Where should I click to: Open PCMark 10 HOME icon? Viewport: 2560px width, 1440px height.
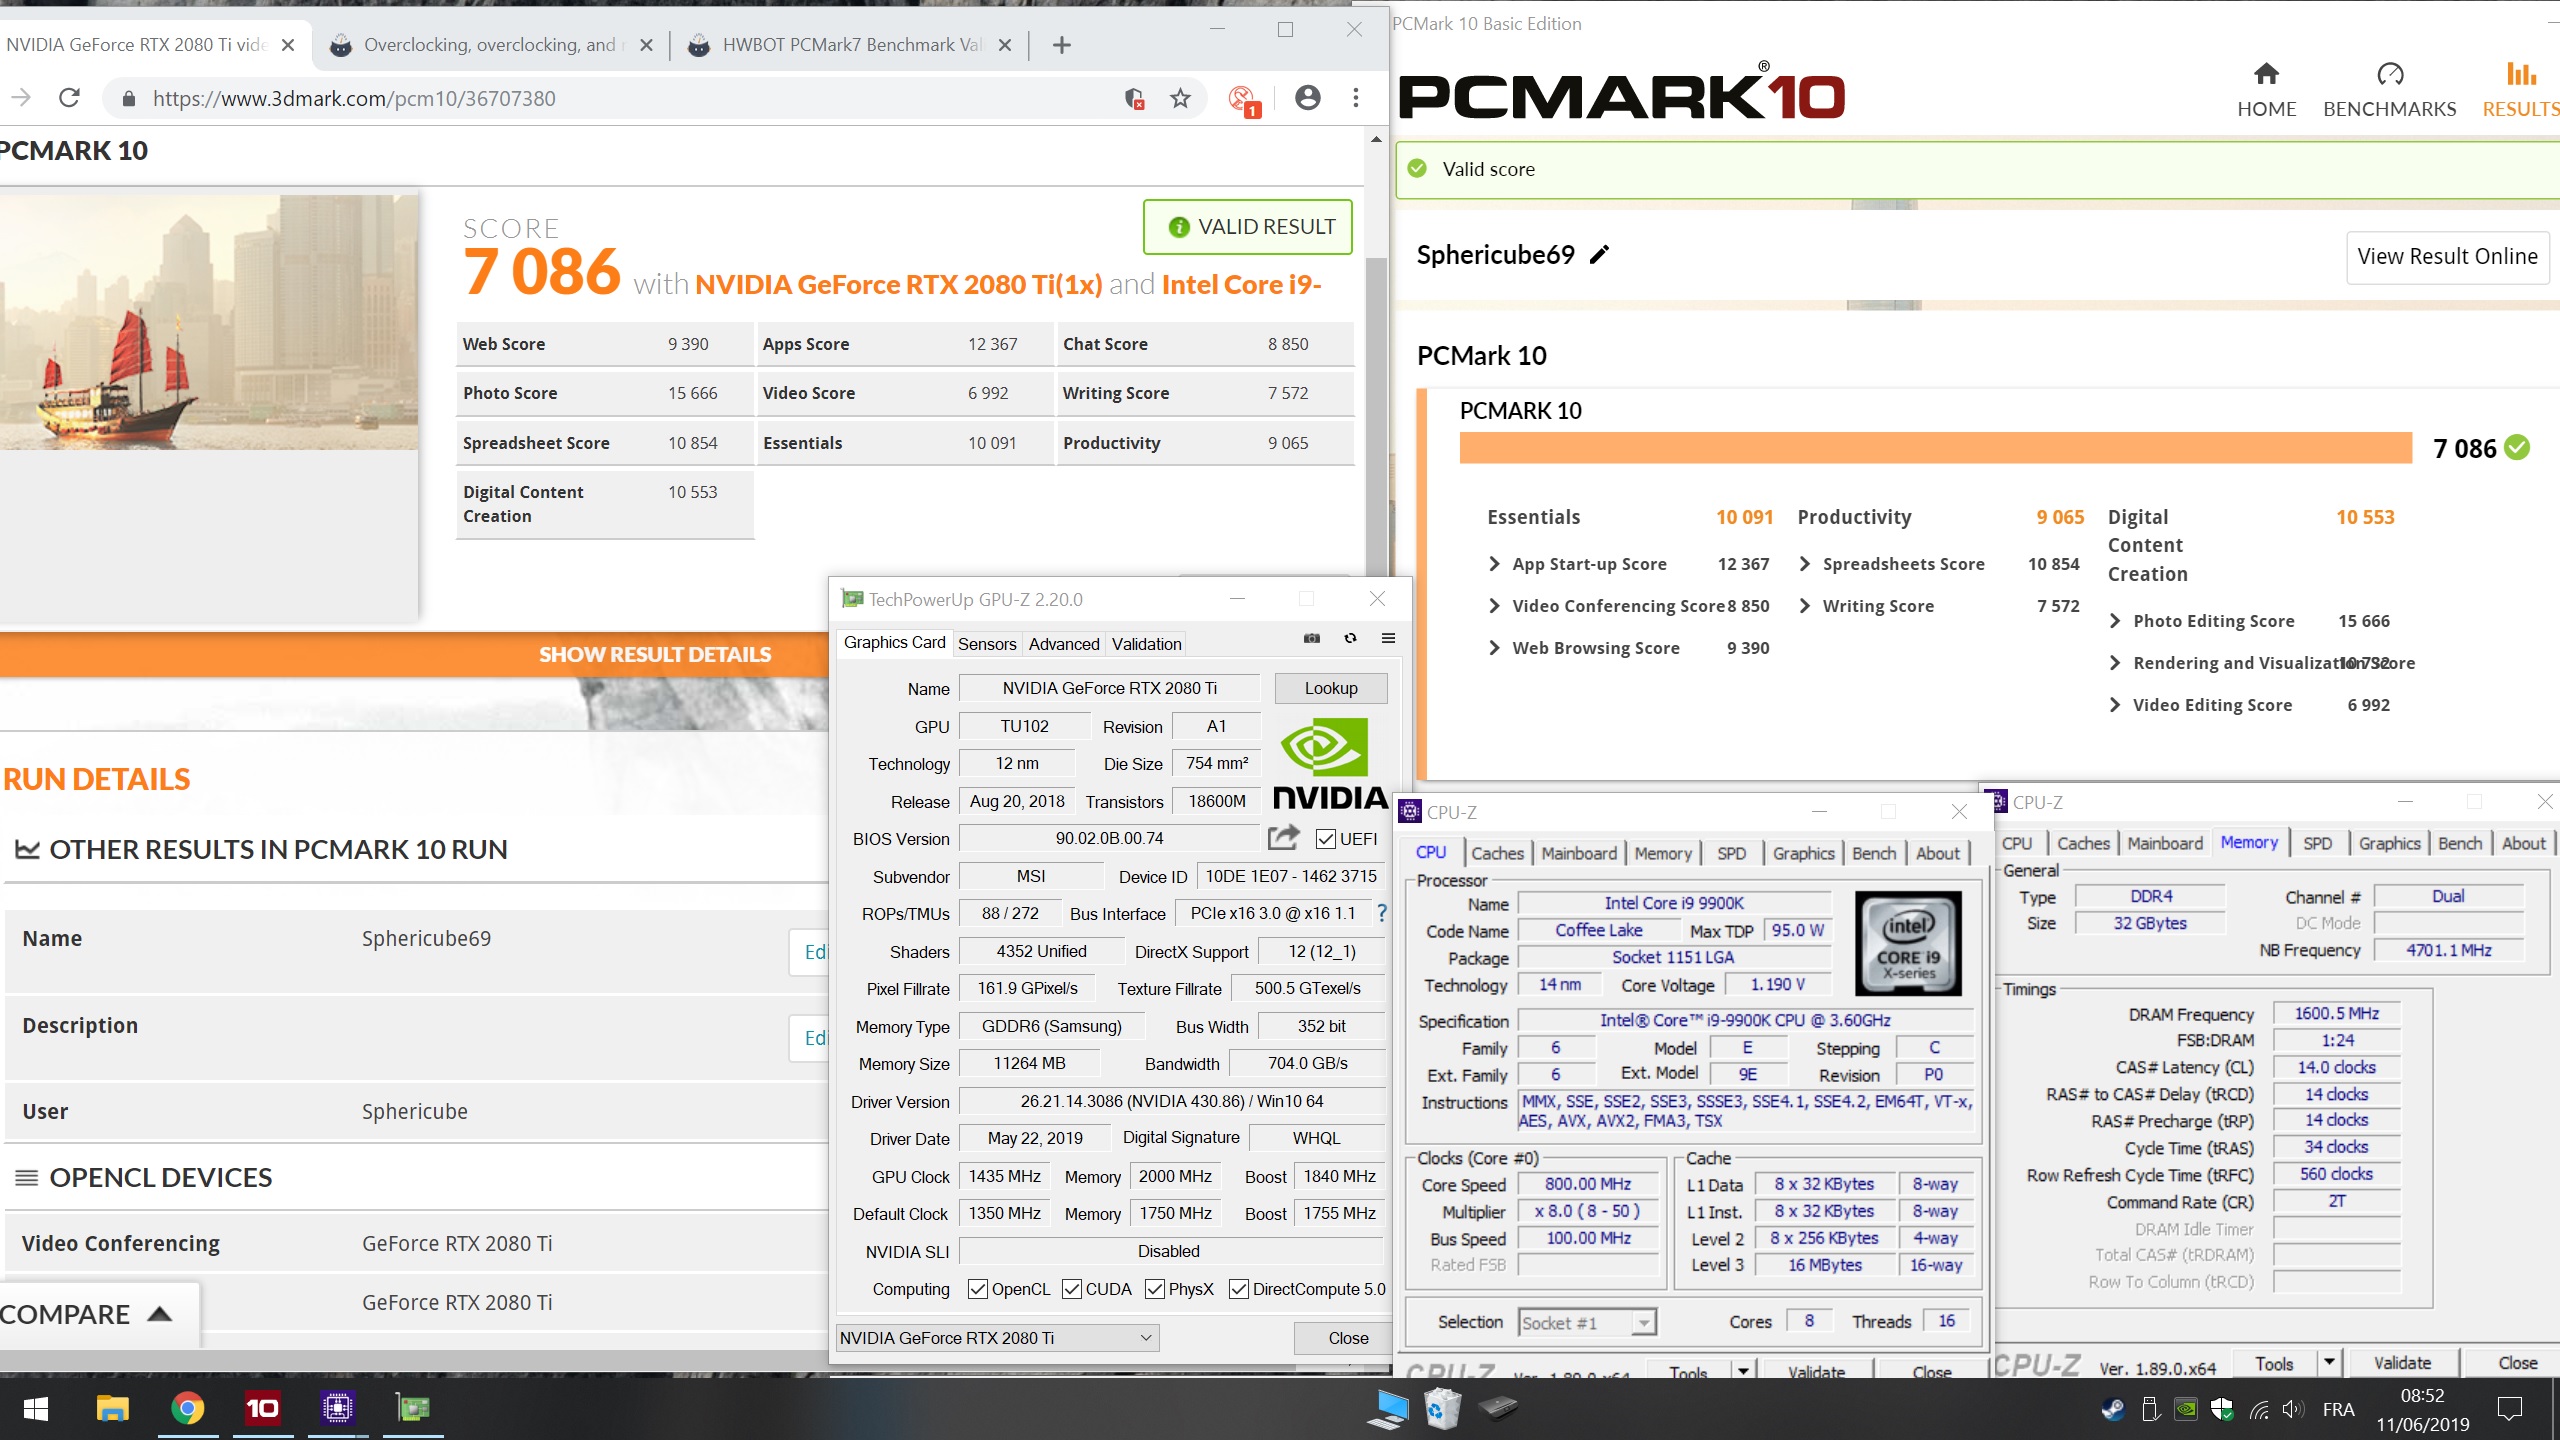[2266, 74]
